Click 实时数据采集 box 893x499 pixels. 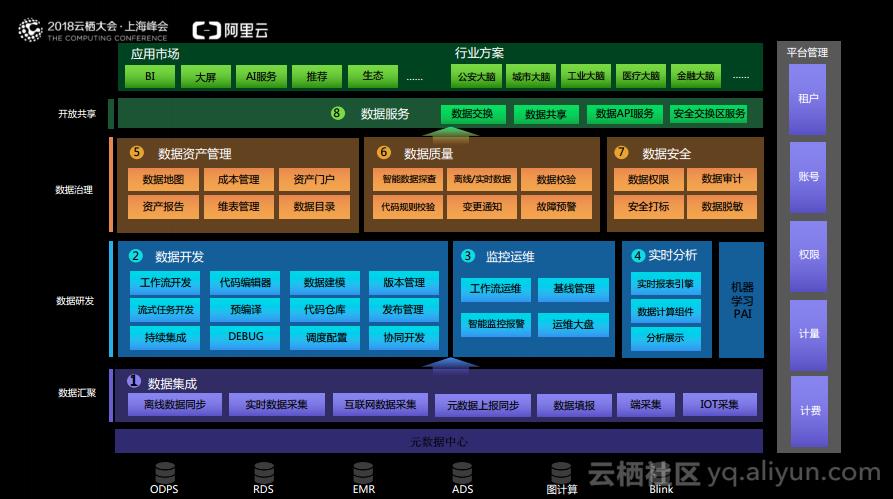pos(277,404)
